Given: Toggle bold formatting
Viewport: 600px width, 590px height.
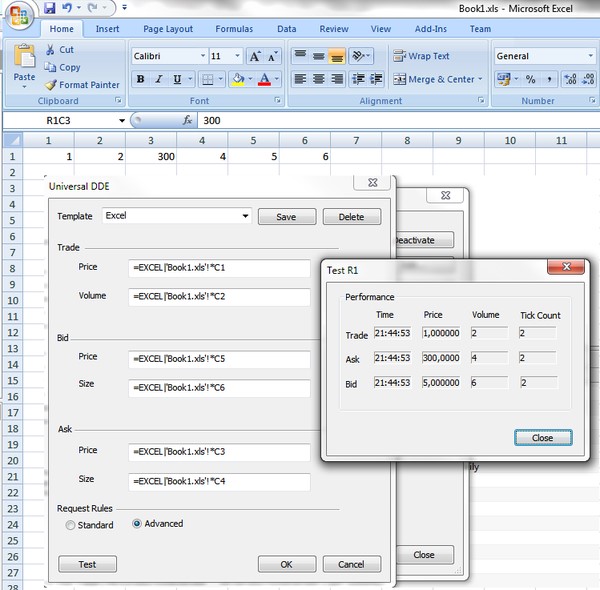Looking at the screenshot, I should pos(140,79).
